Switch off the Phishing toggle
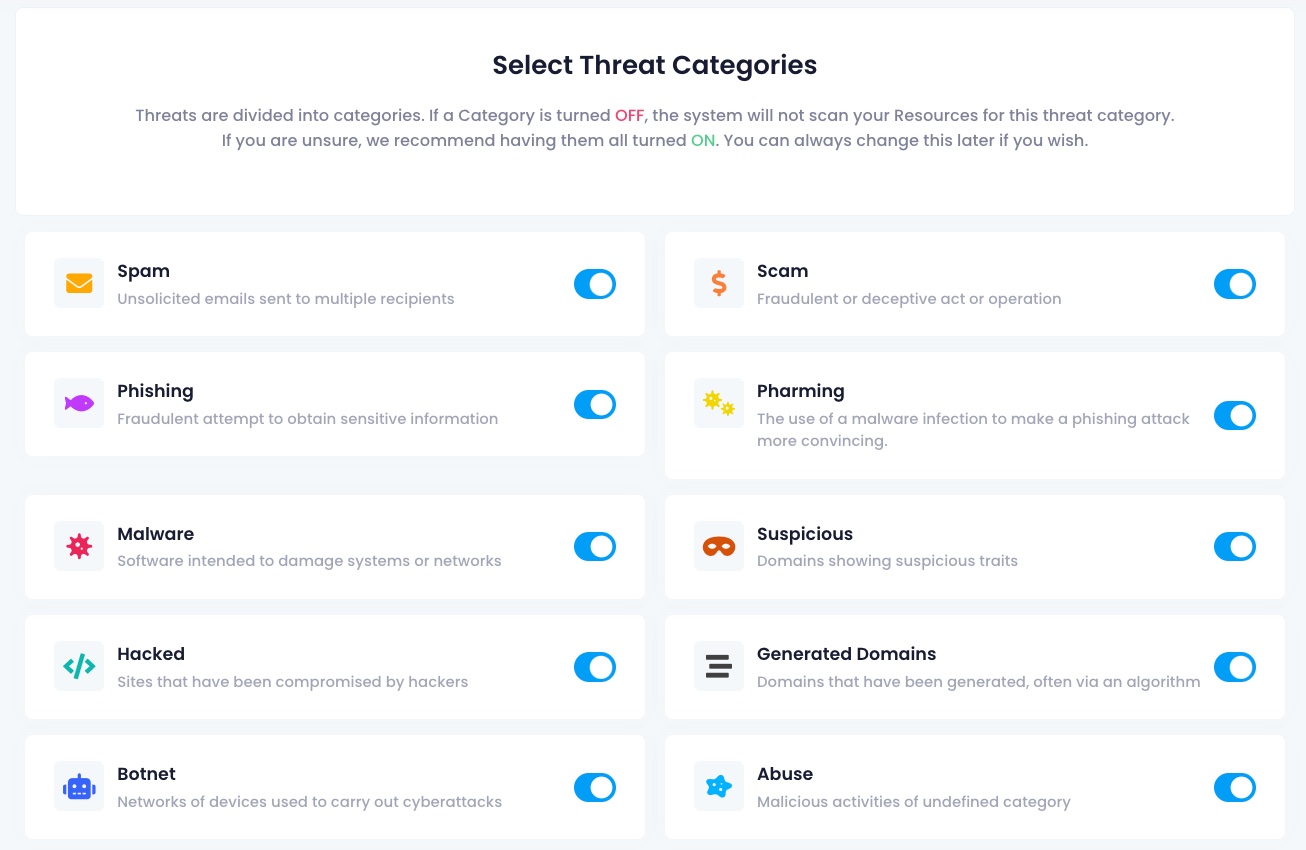The height and width of the screenshot is (850, 1306). [595, 404]
